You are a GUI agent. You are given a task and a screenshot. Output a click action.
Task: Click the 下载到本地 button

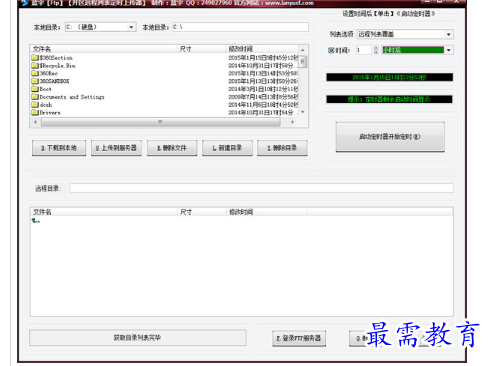[59, 148]
